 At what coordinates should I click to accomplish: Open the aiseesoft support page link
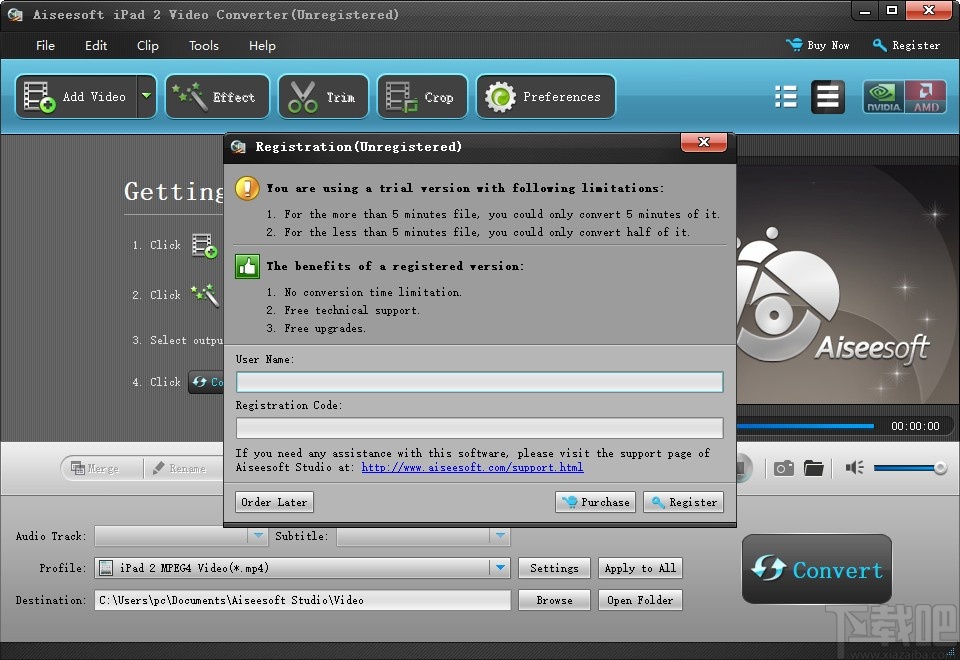coord(472,467)
